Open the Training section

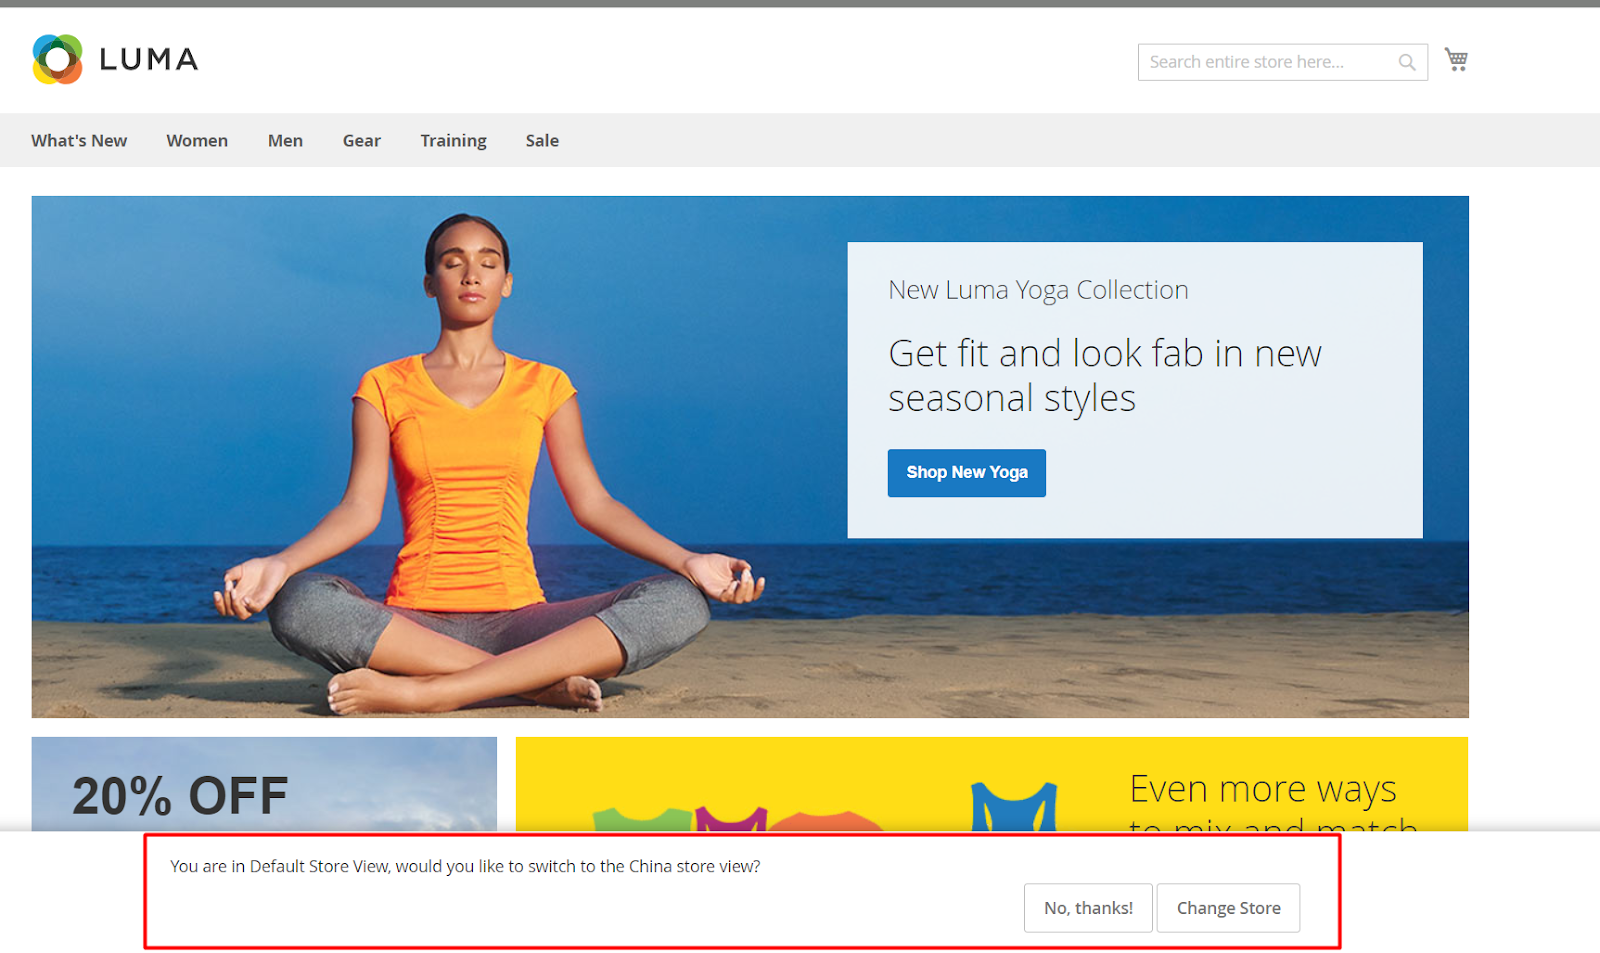(x=453, y=141)
